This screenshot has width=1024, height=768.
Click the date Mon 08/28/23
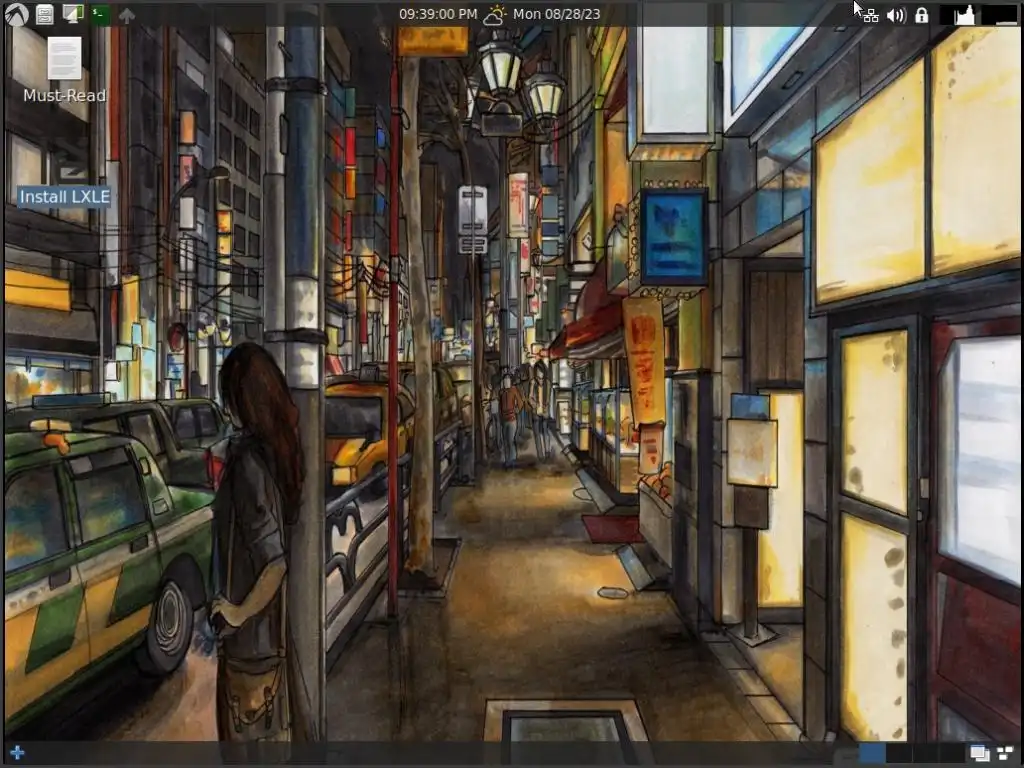click(556, 14)
